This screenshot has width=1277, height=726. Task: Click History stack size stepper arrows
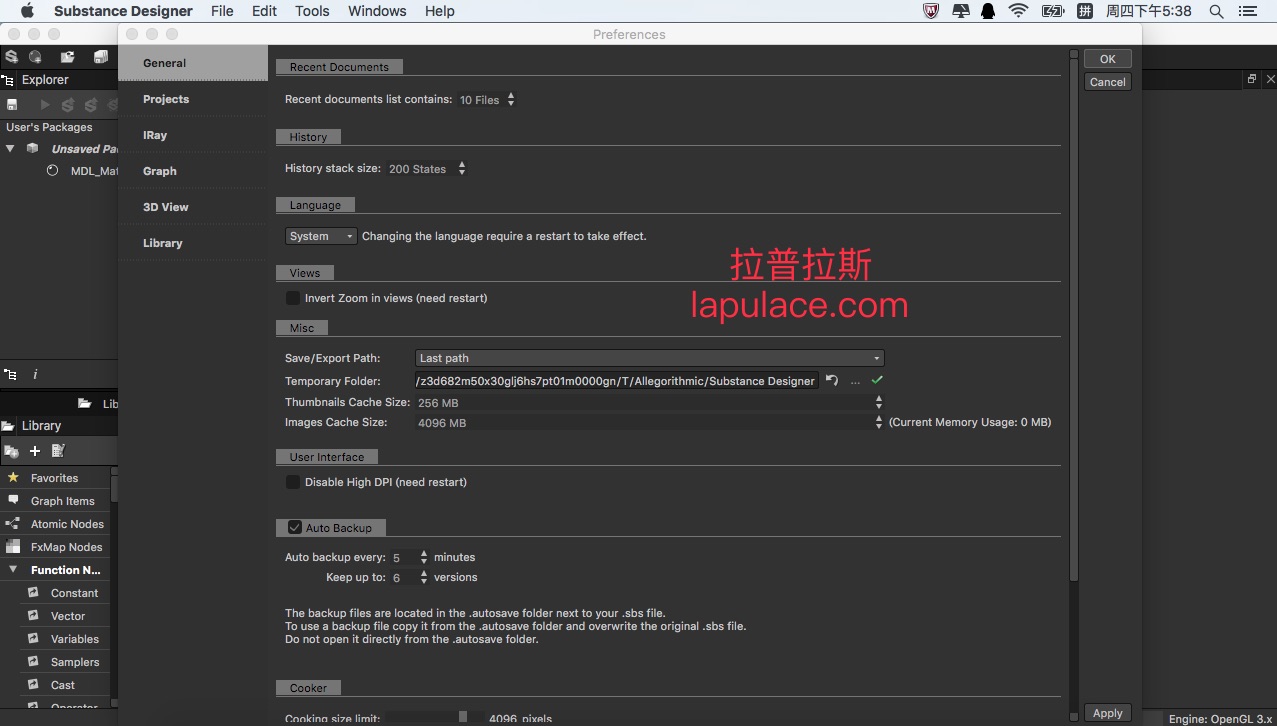pyautogui.click(x=462, y=169)
